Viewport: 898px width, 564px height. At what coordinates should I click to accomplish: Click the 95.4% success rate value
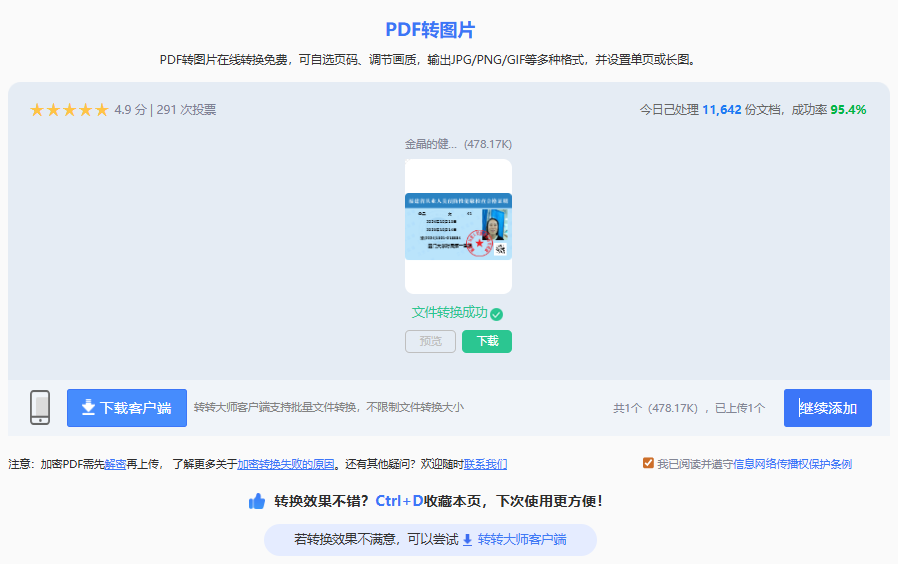pyautogui.click(x=848, y=109)
